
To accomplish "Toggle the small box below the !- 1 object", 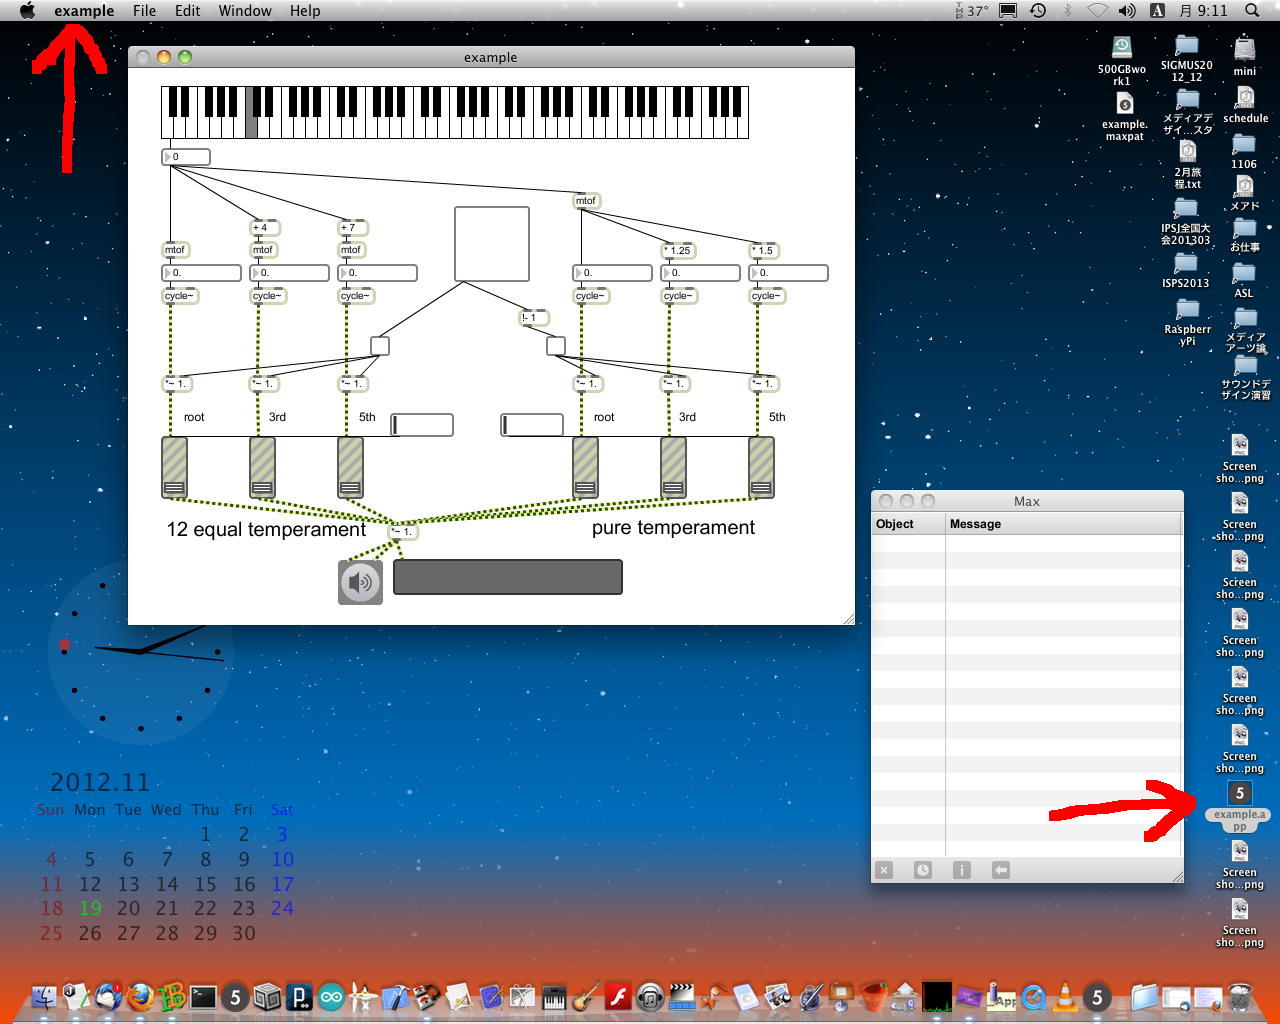I will click(556, 346).
